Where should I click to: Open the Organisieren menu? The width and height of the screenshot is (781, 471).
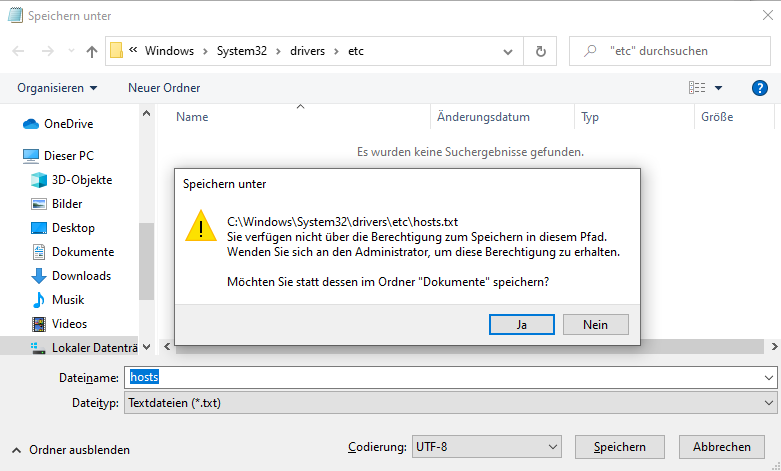(x=57, y=88)
